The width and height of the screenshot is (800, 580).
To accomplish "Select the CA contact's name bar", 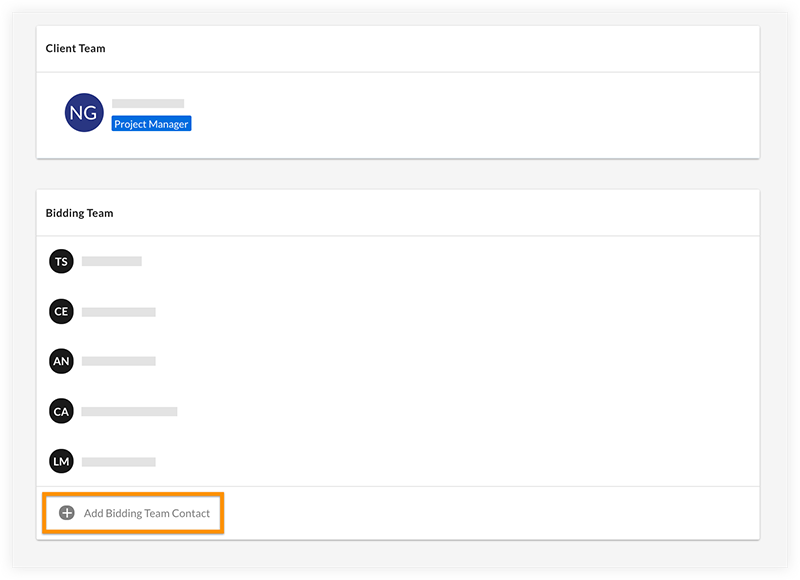I will 131,411.
